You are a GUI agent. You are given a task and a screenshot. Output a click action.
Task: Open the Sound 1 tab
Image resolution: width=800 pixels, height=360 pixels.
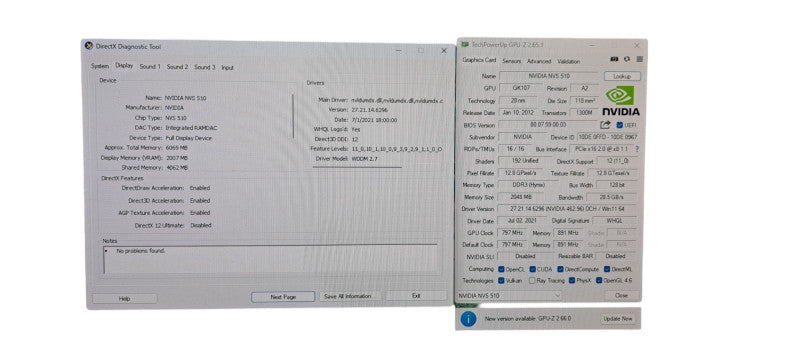150,67
